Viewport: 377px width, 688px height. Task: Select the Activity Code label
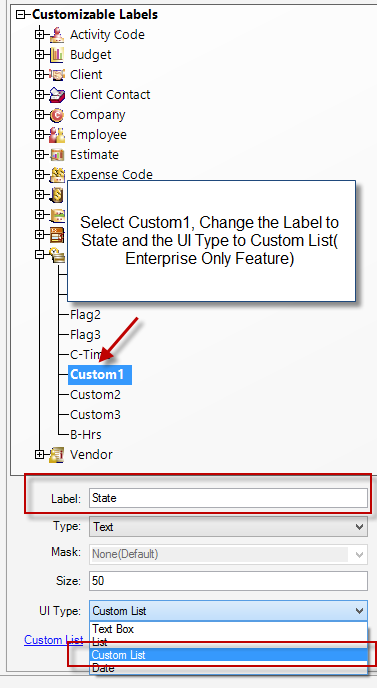107,35
